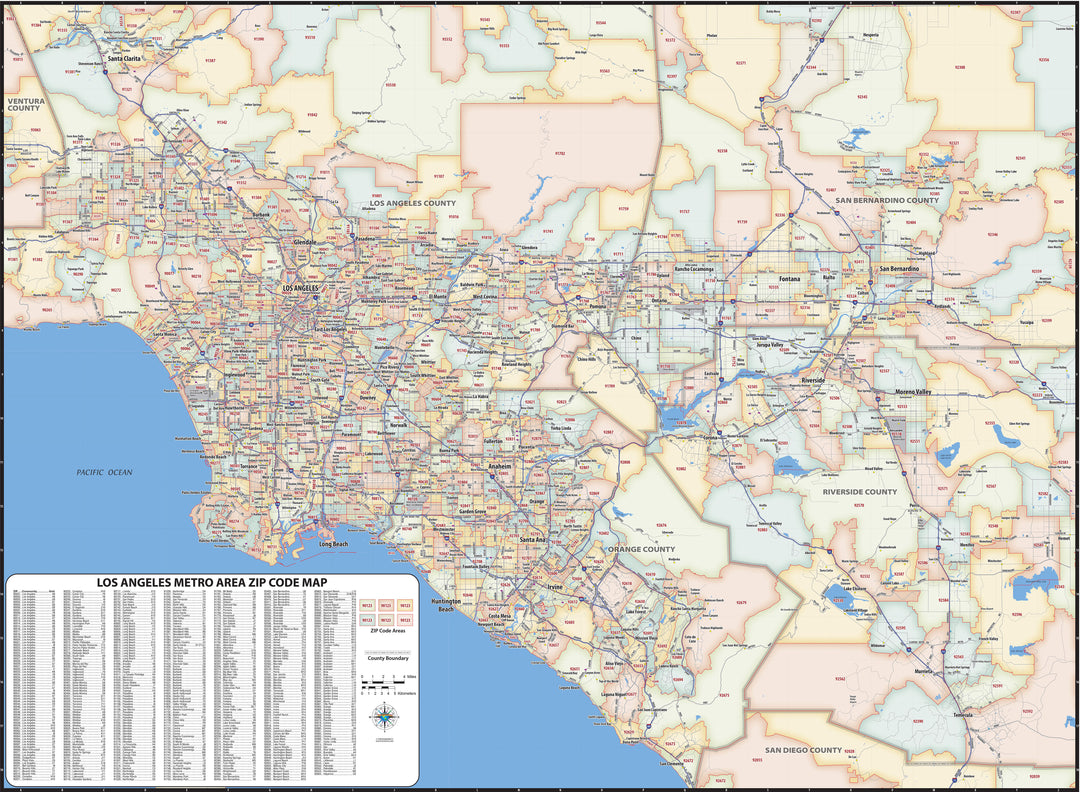The image size is (1080, 792).
Task: Click the publisher logo below the compass rose
Action: tap(384, 738)
